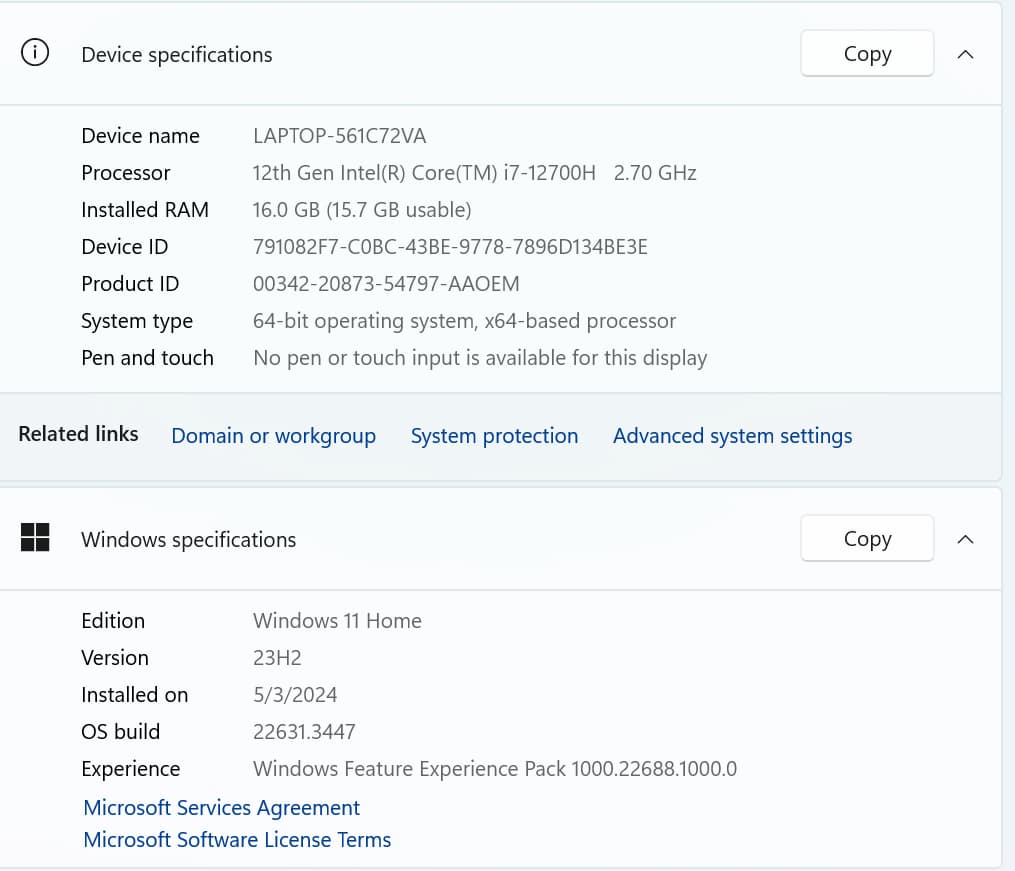Click the Processor label
This screenshot has height=871, width=1015.
[x=126, y=173]
